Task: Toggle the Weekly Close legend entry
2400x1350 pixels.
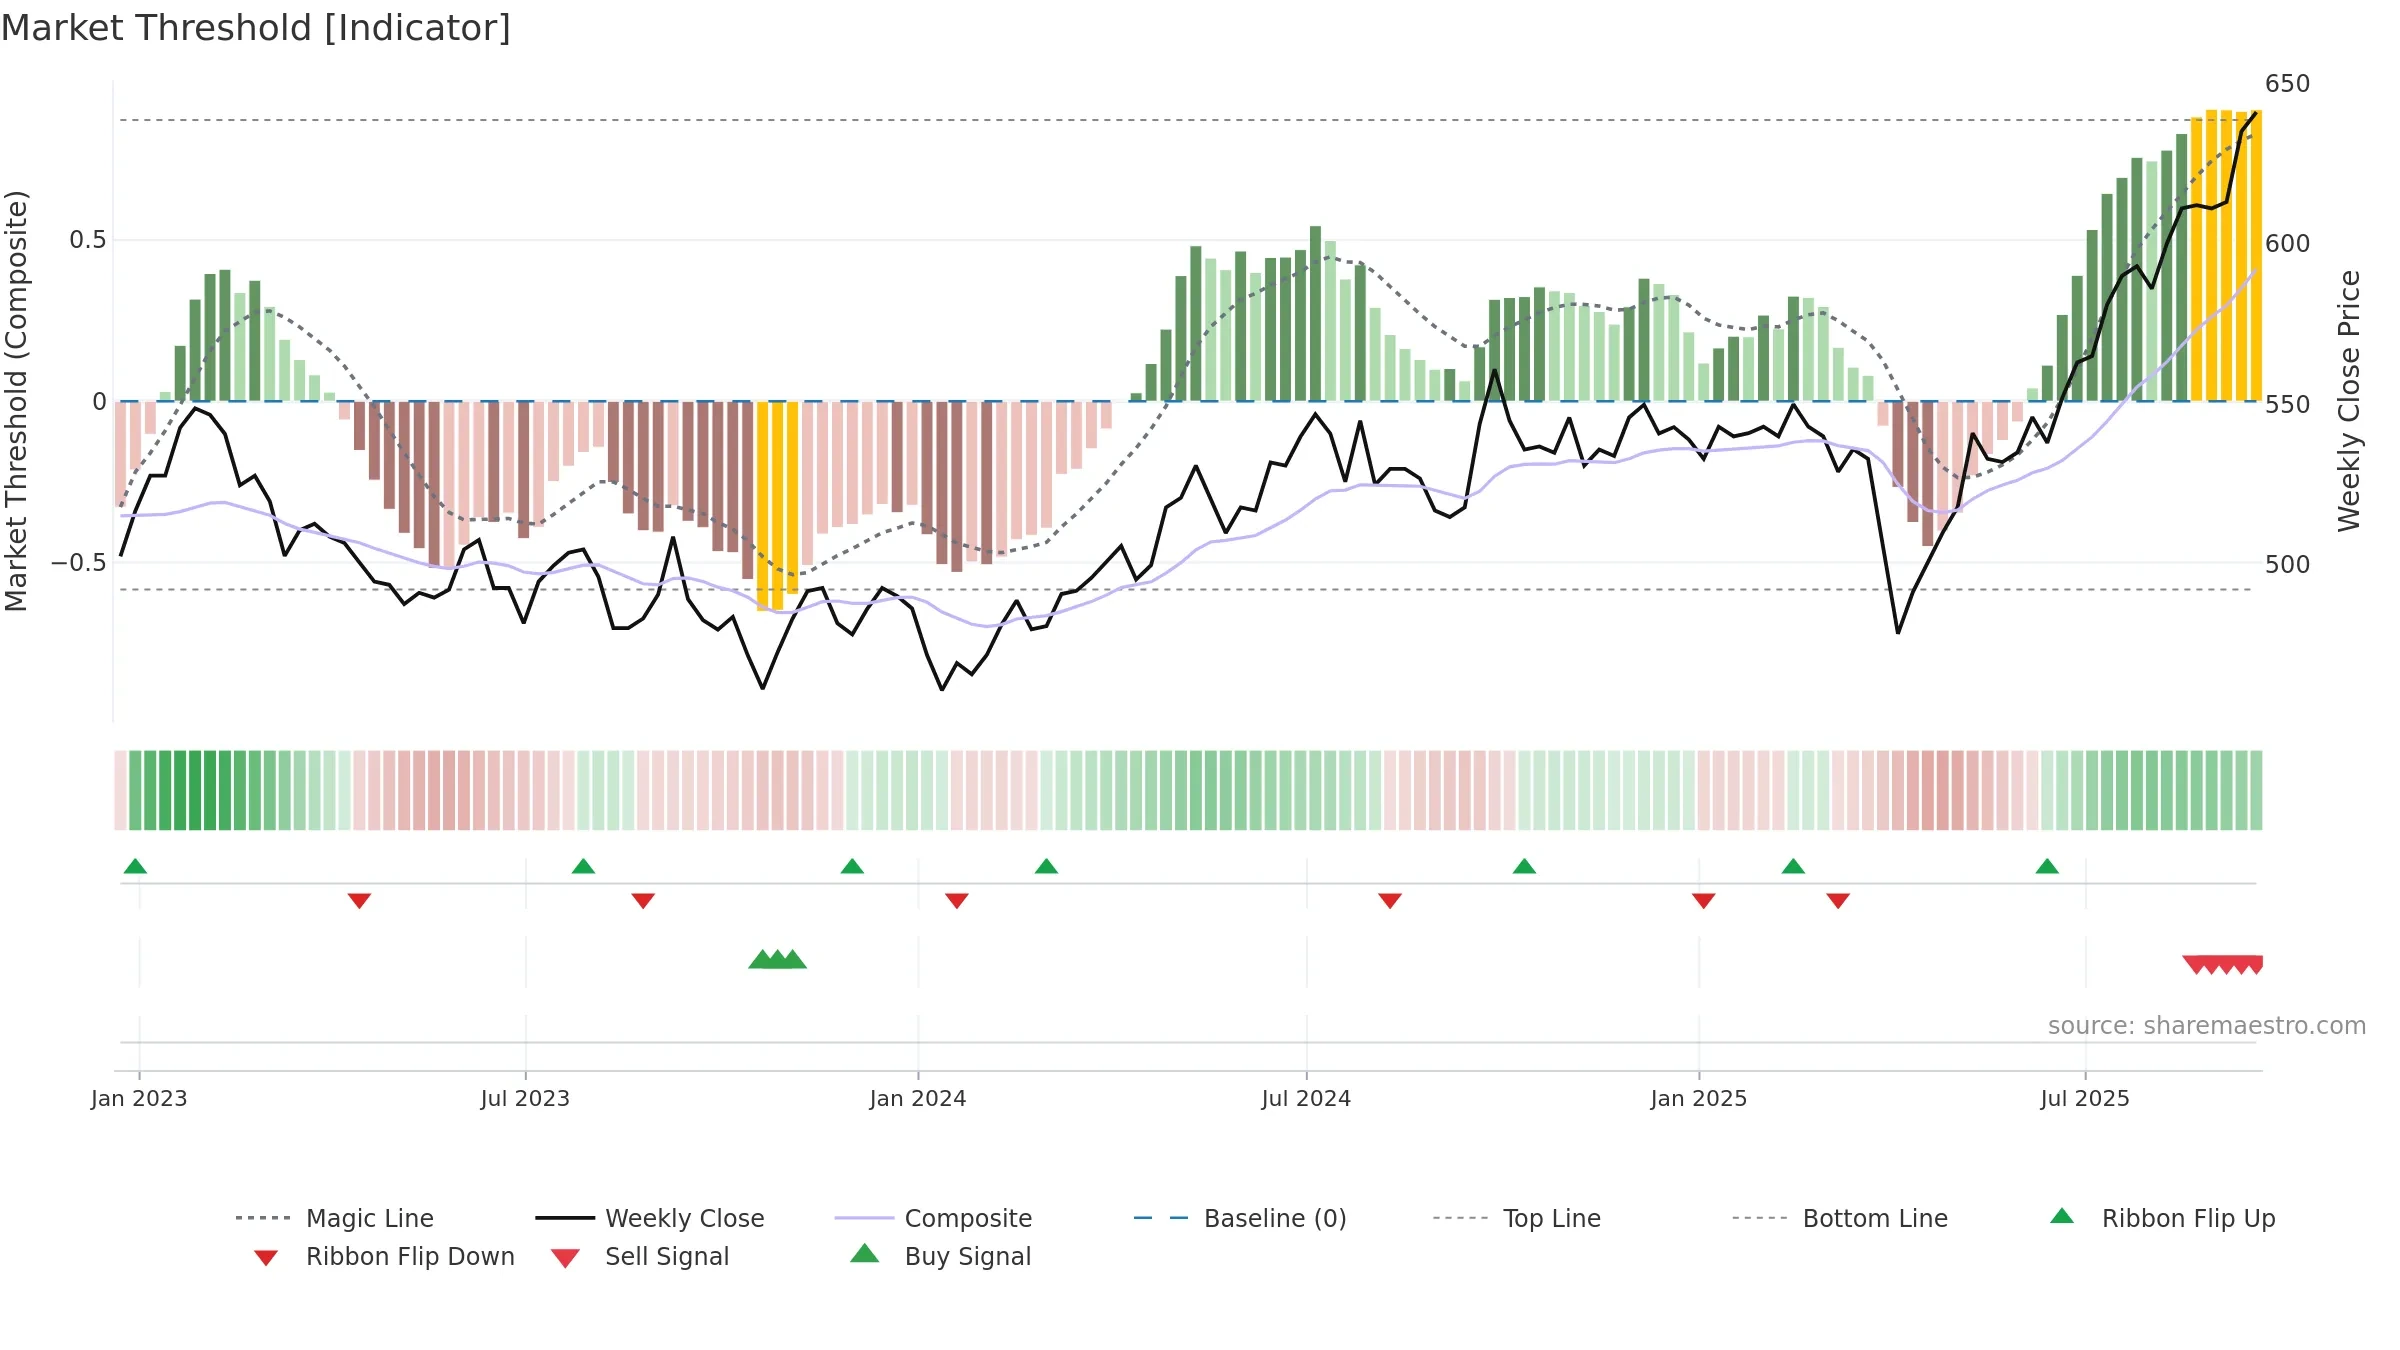Action: tap(650, 1218)
